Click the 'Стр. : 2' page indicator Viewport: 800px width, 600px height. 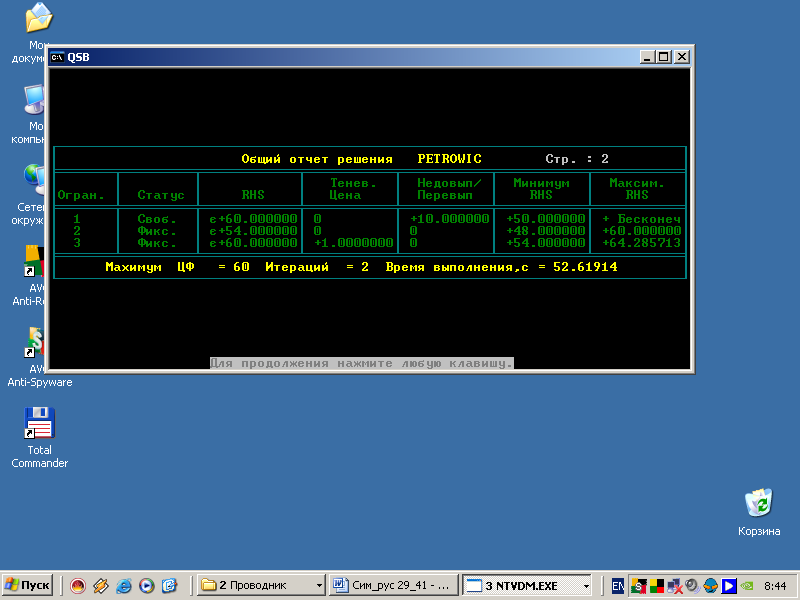click(577, 159)
